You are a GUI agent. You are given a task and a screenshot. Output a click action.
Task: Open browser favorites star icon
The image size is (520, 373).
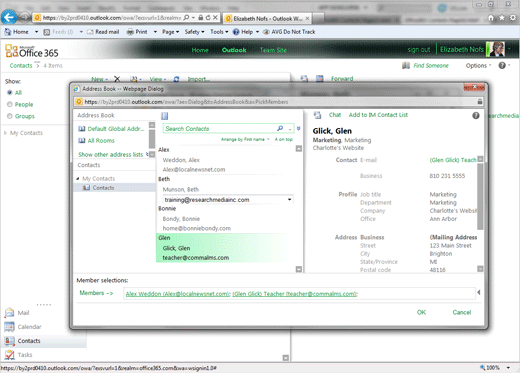(x=502, y=18)
